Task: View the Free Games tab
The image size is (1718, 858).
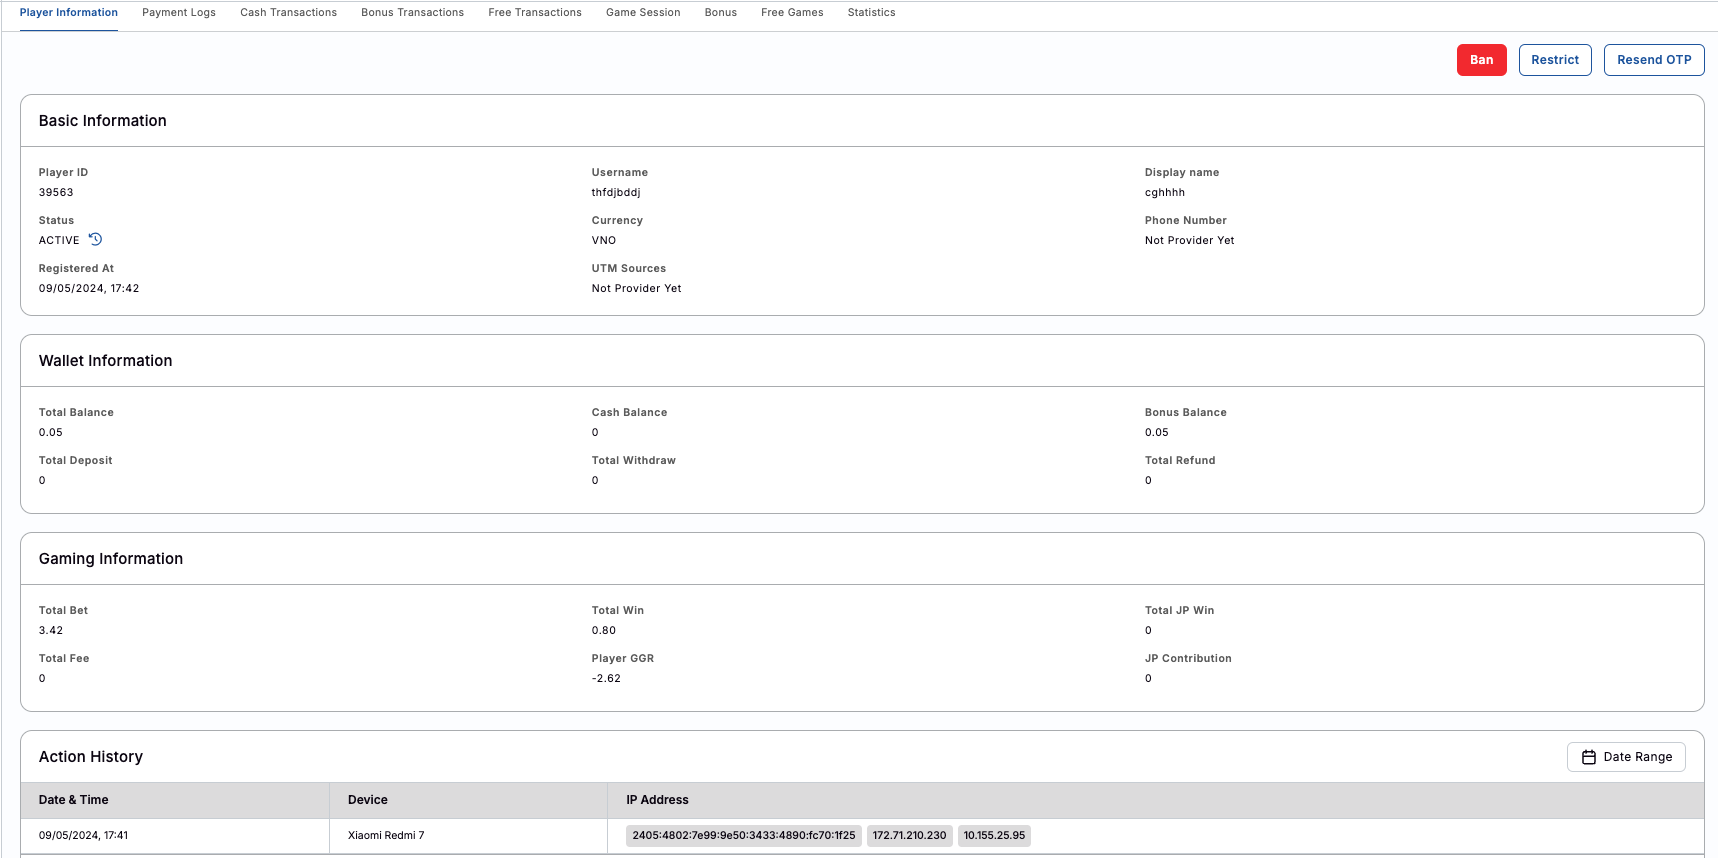Action: click(x=792, y=13)
